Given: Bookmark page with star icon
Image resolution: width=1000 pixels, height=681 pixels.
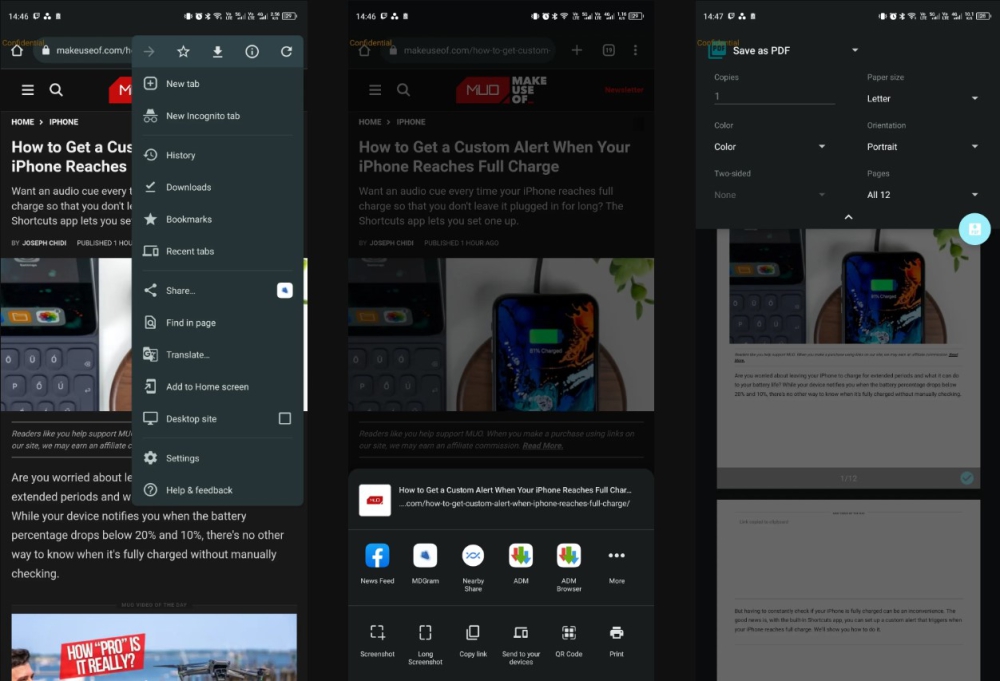Looking at the screenshot, I should coord(183,52).
